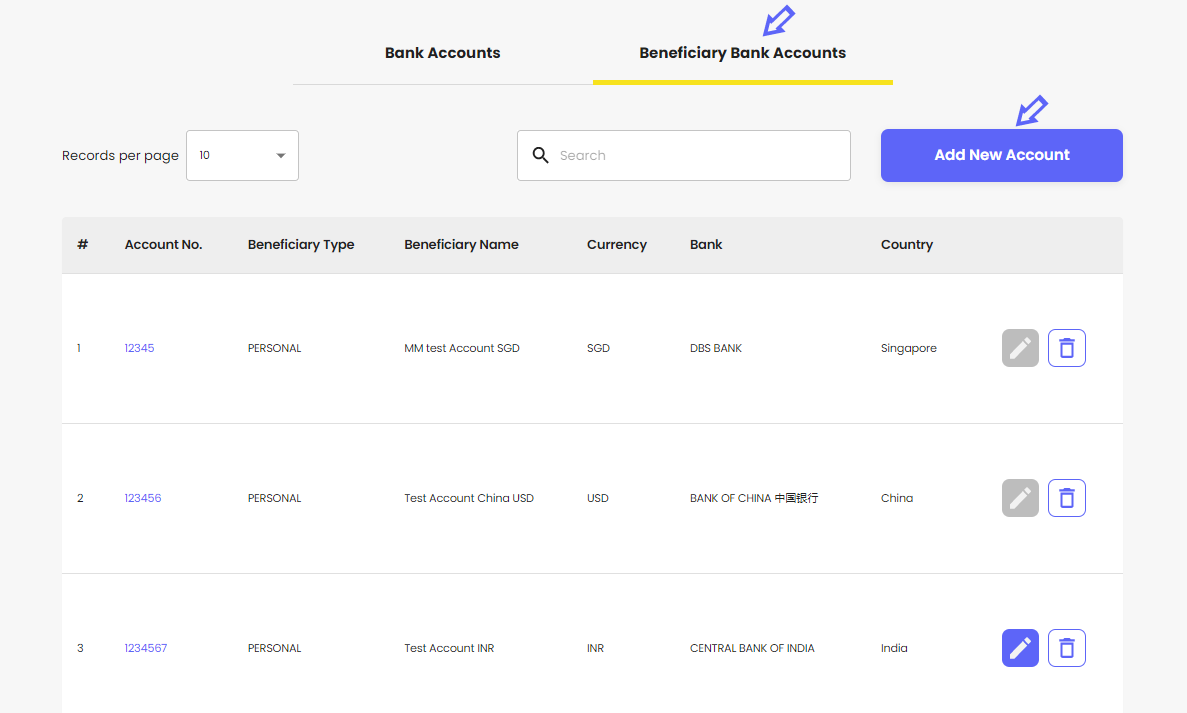Delete the Central Bank of India account
This screenshot has width=1187, height=713.
[x=1066, y=647]
